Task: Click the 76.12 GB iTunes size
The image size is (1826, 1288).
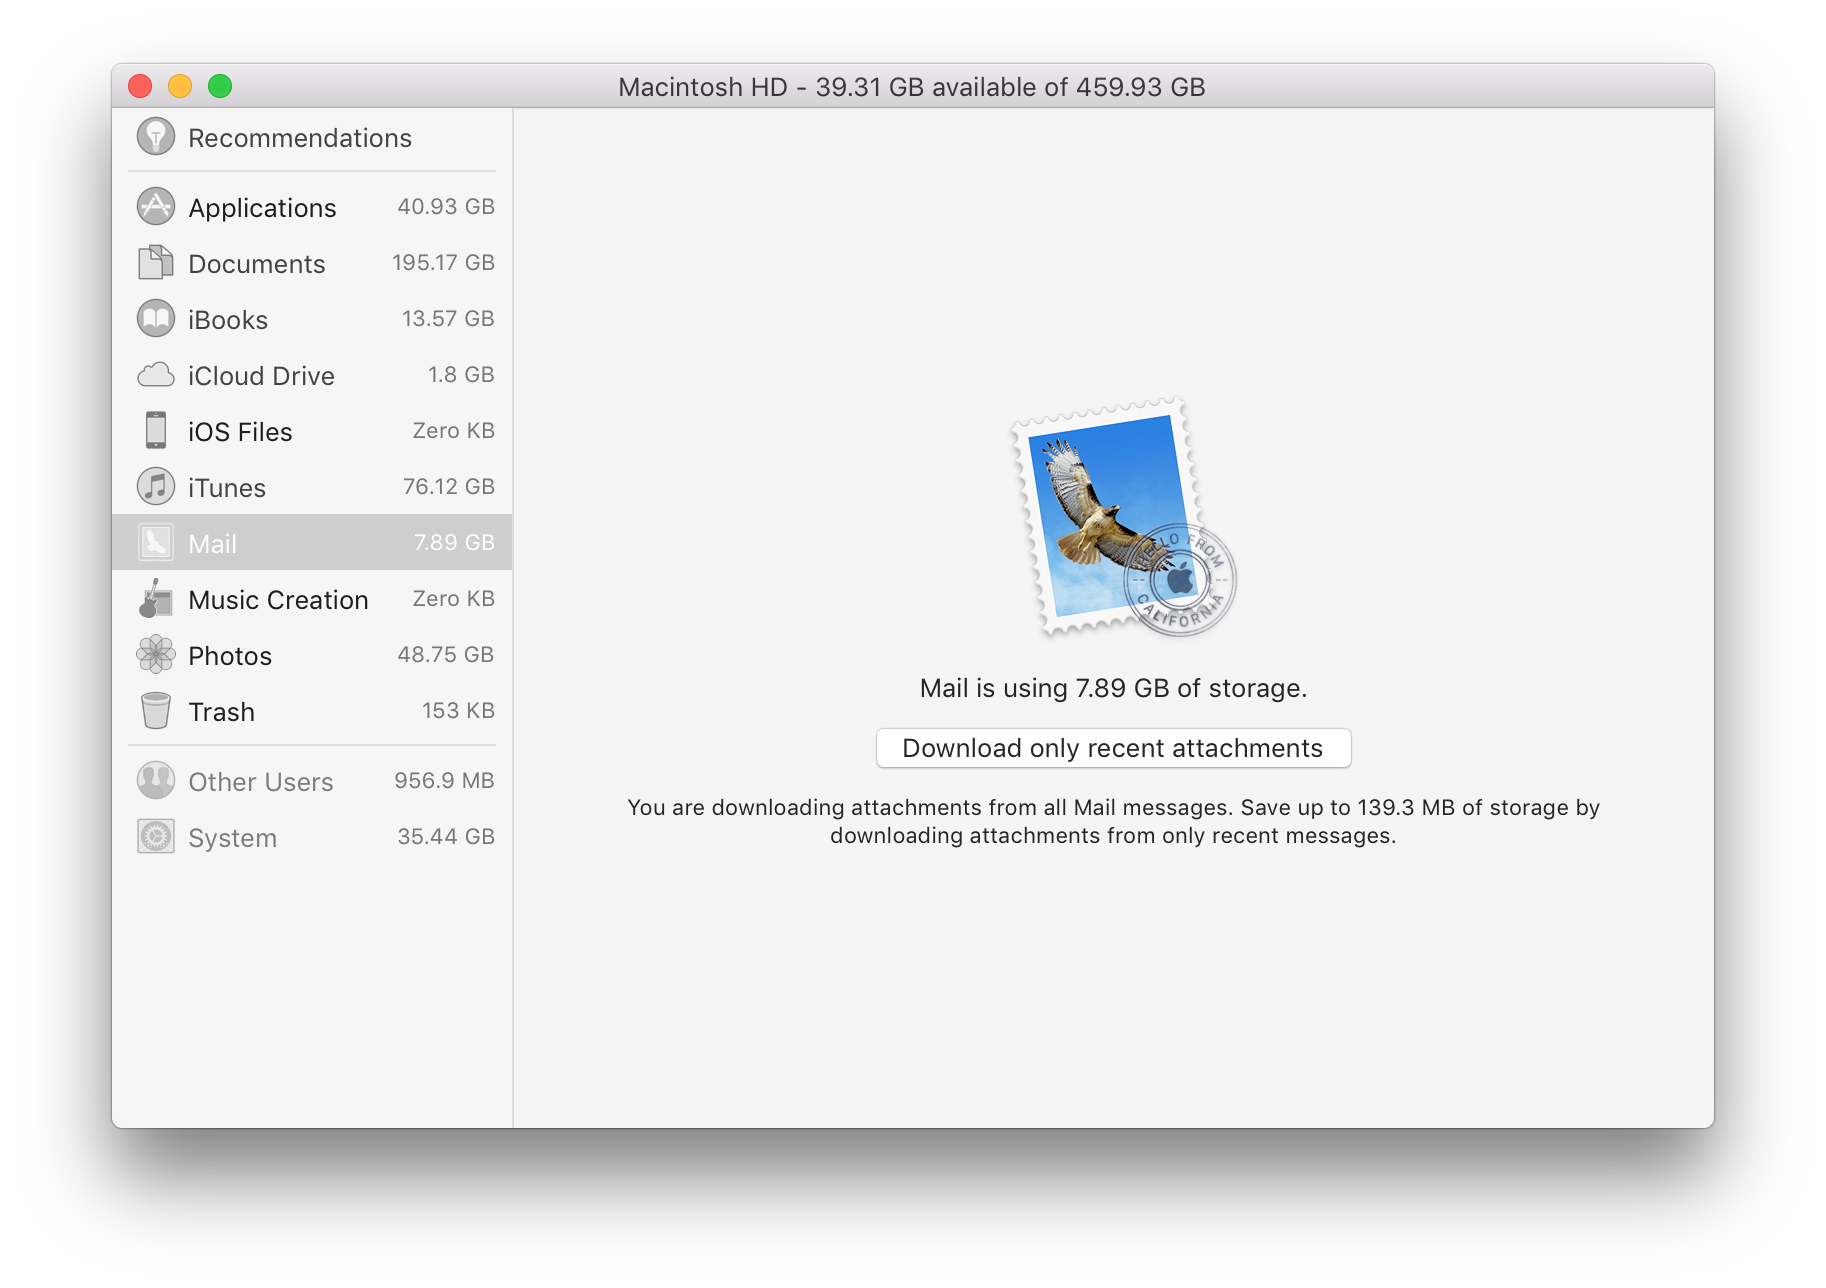Action: pyautogui.click(x=449, y=486)
